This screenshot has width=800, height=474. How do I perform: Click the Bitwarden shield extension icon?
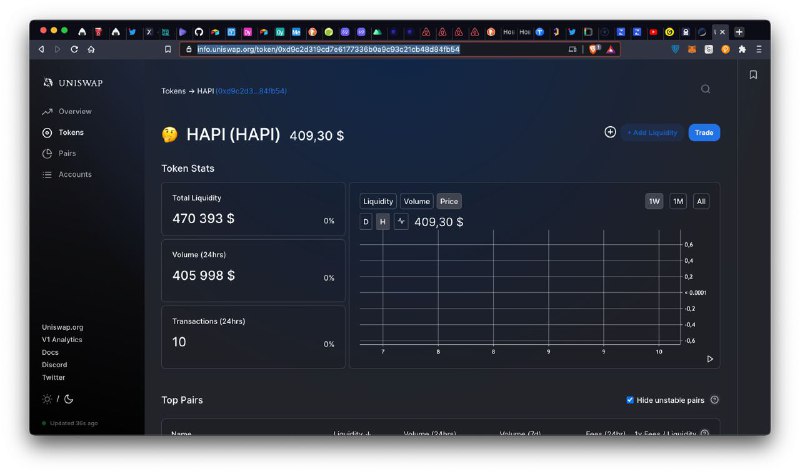pos(675,49)
